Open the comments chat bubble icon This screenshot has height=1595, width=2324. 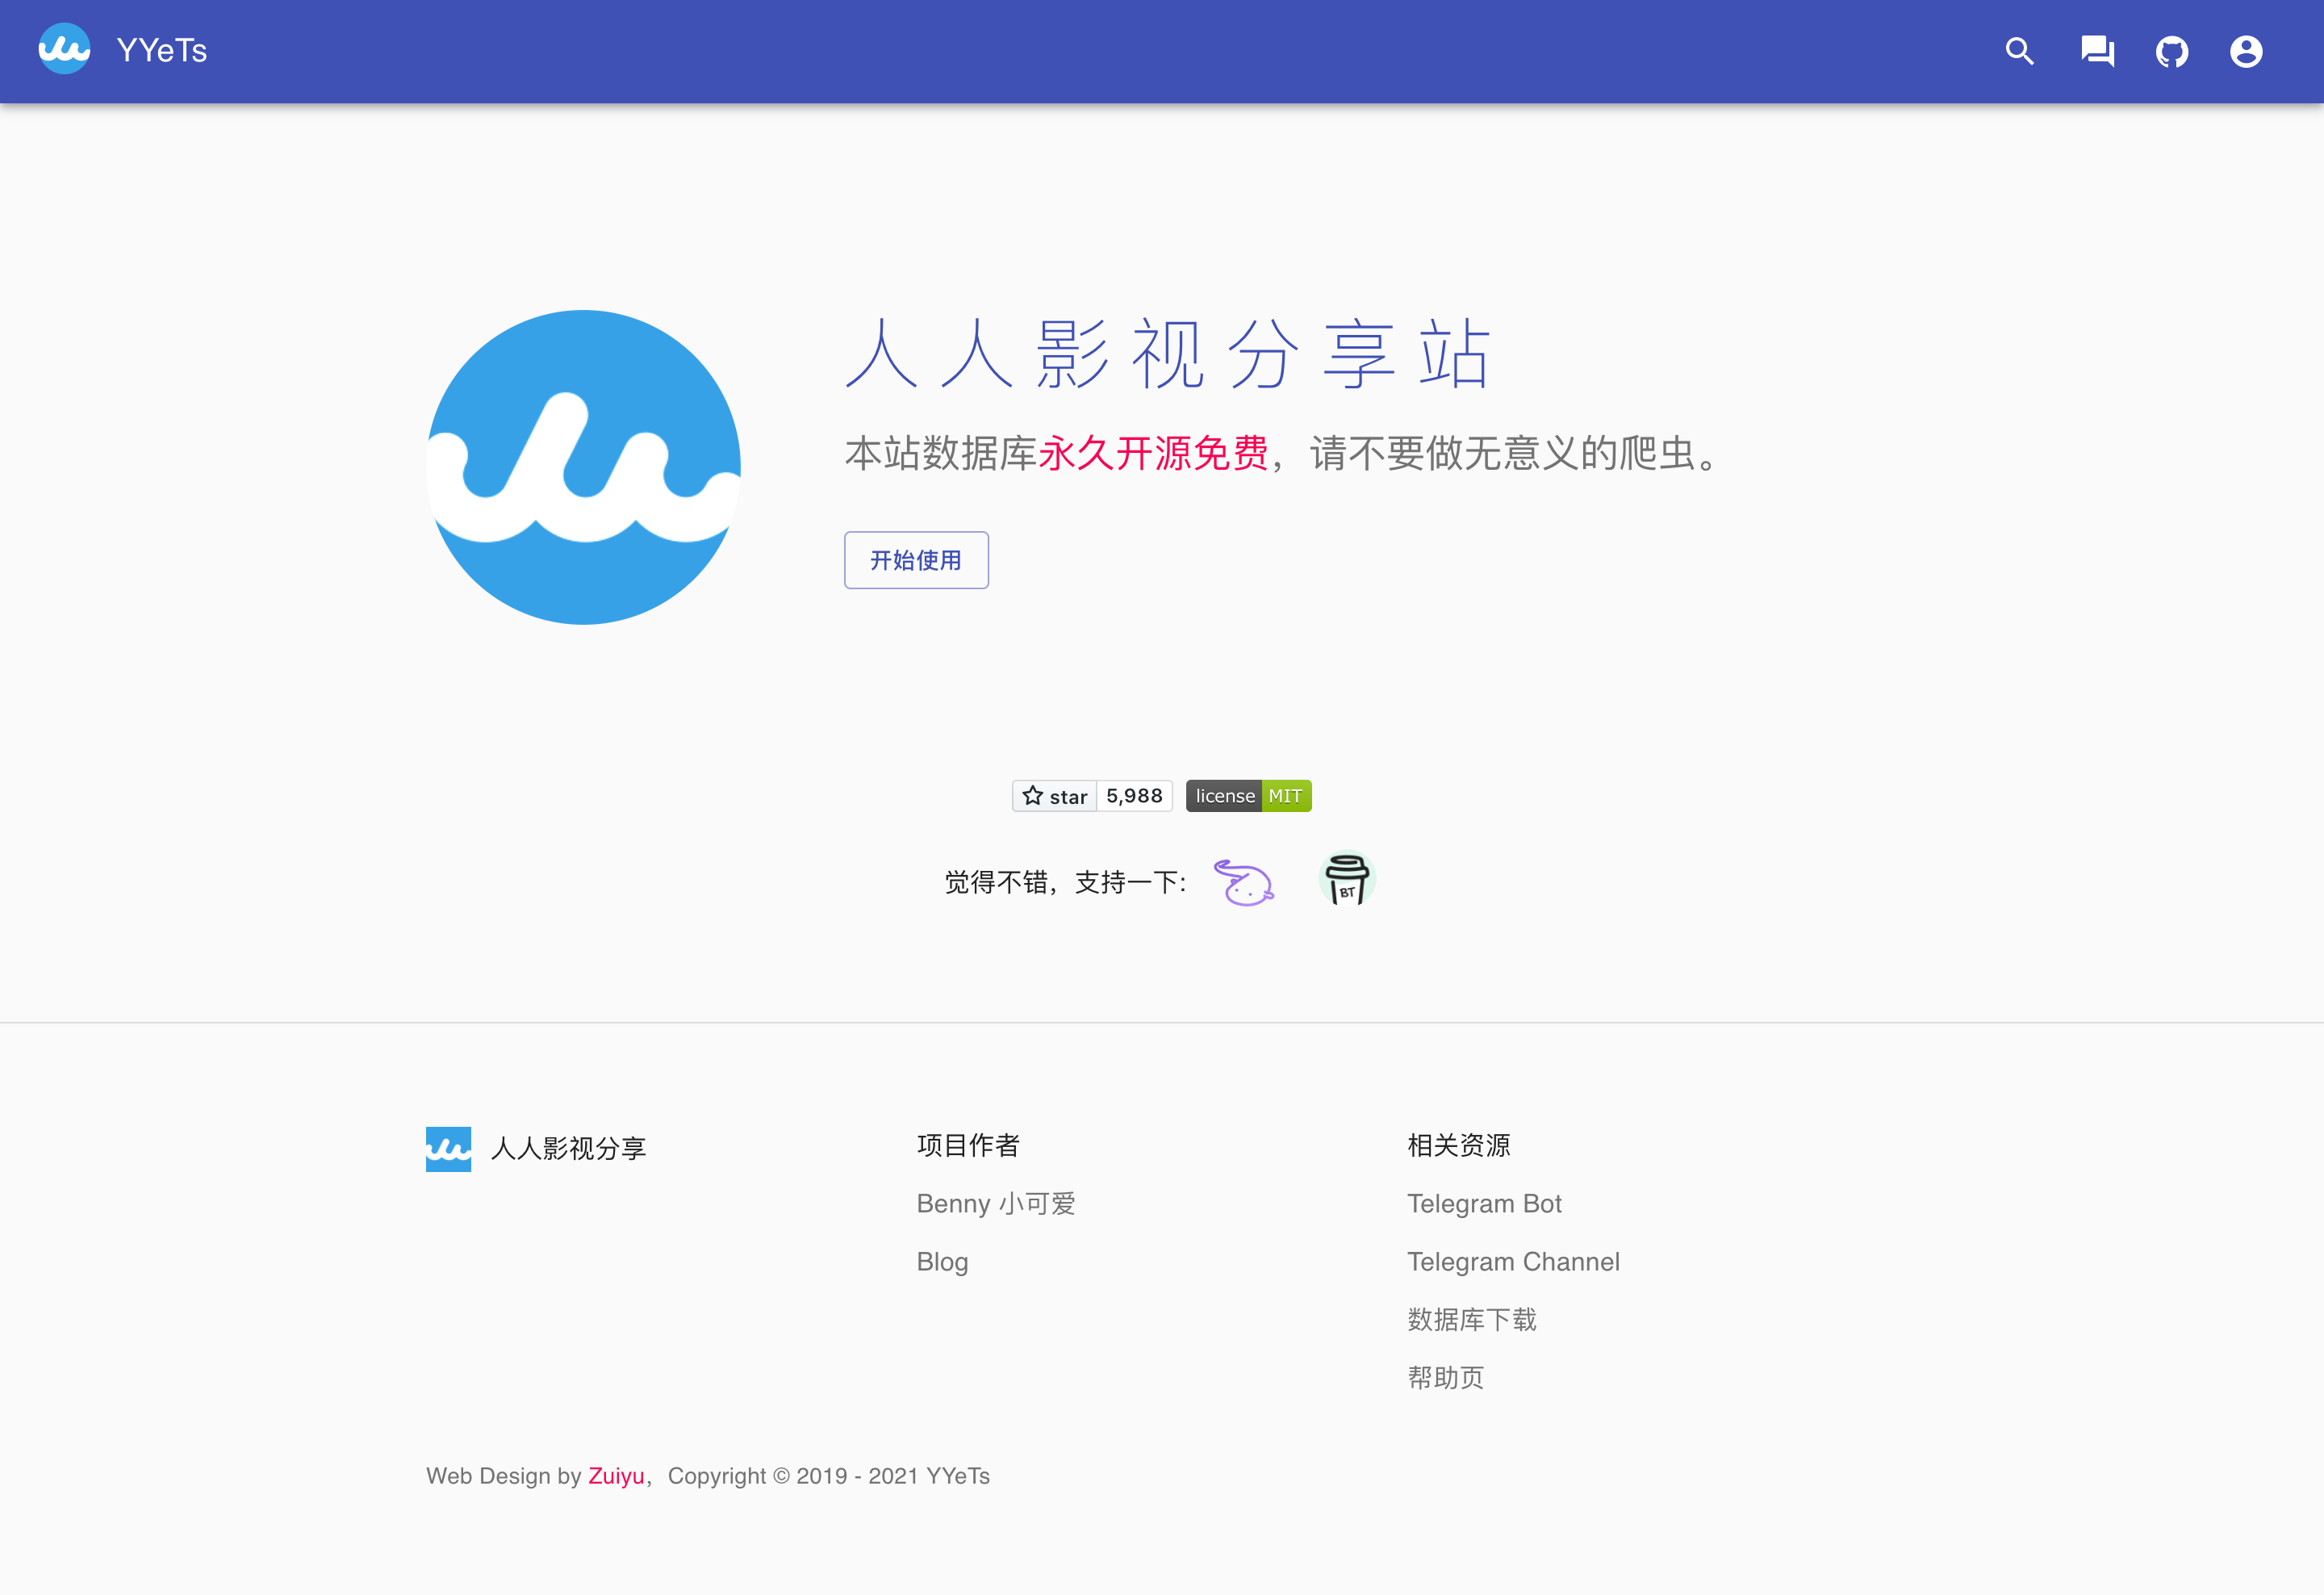[2096, 51]
